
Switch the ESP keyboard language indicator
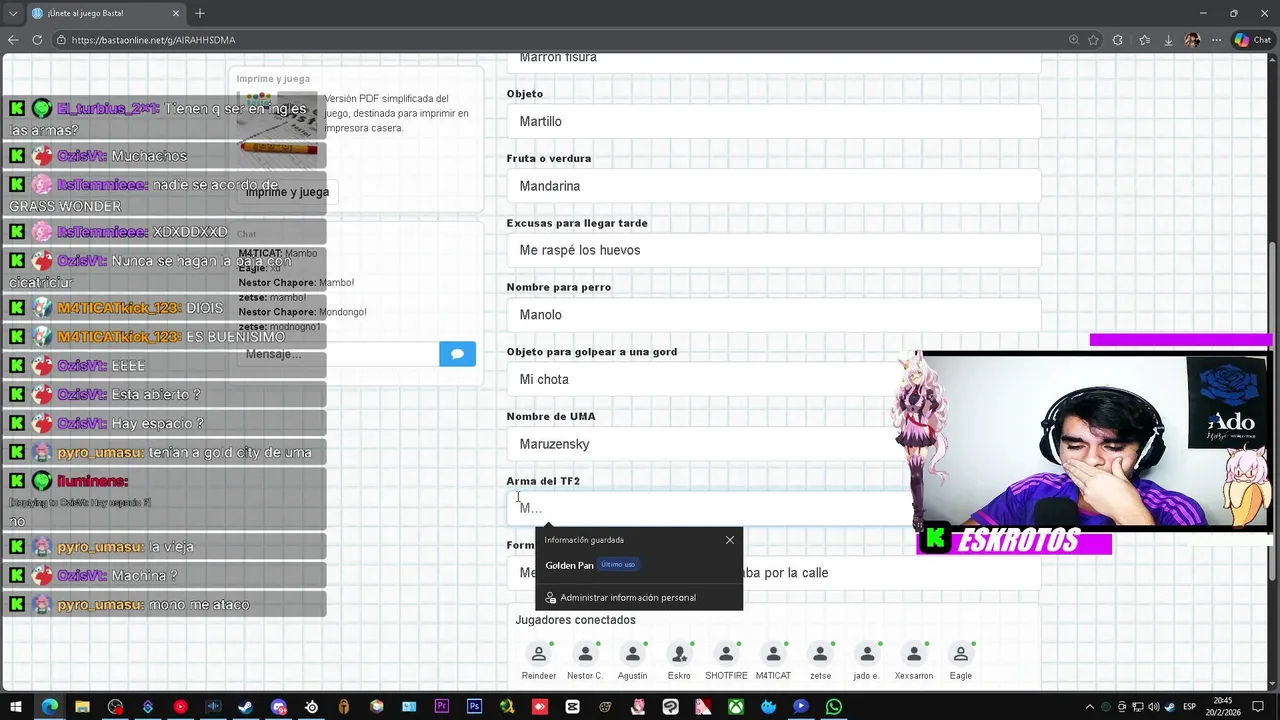coord(1190,707)
